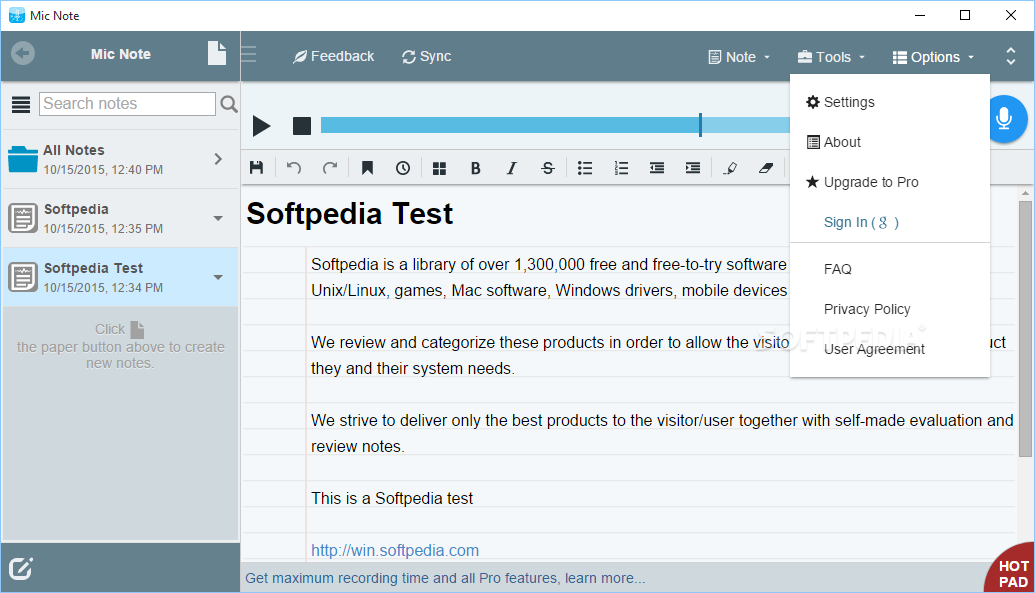Select the Softpedia note in list
The width and height of the screenshot is (1035, 593).
[x=120, y=219]
